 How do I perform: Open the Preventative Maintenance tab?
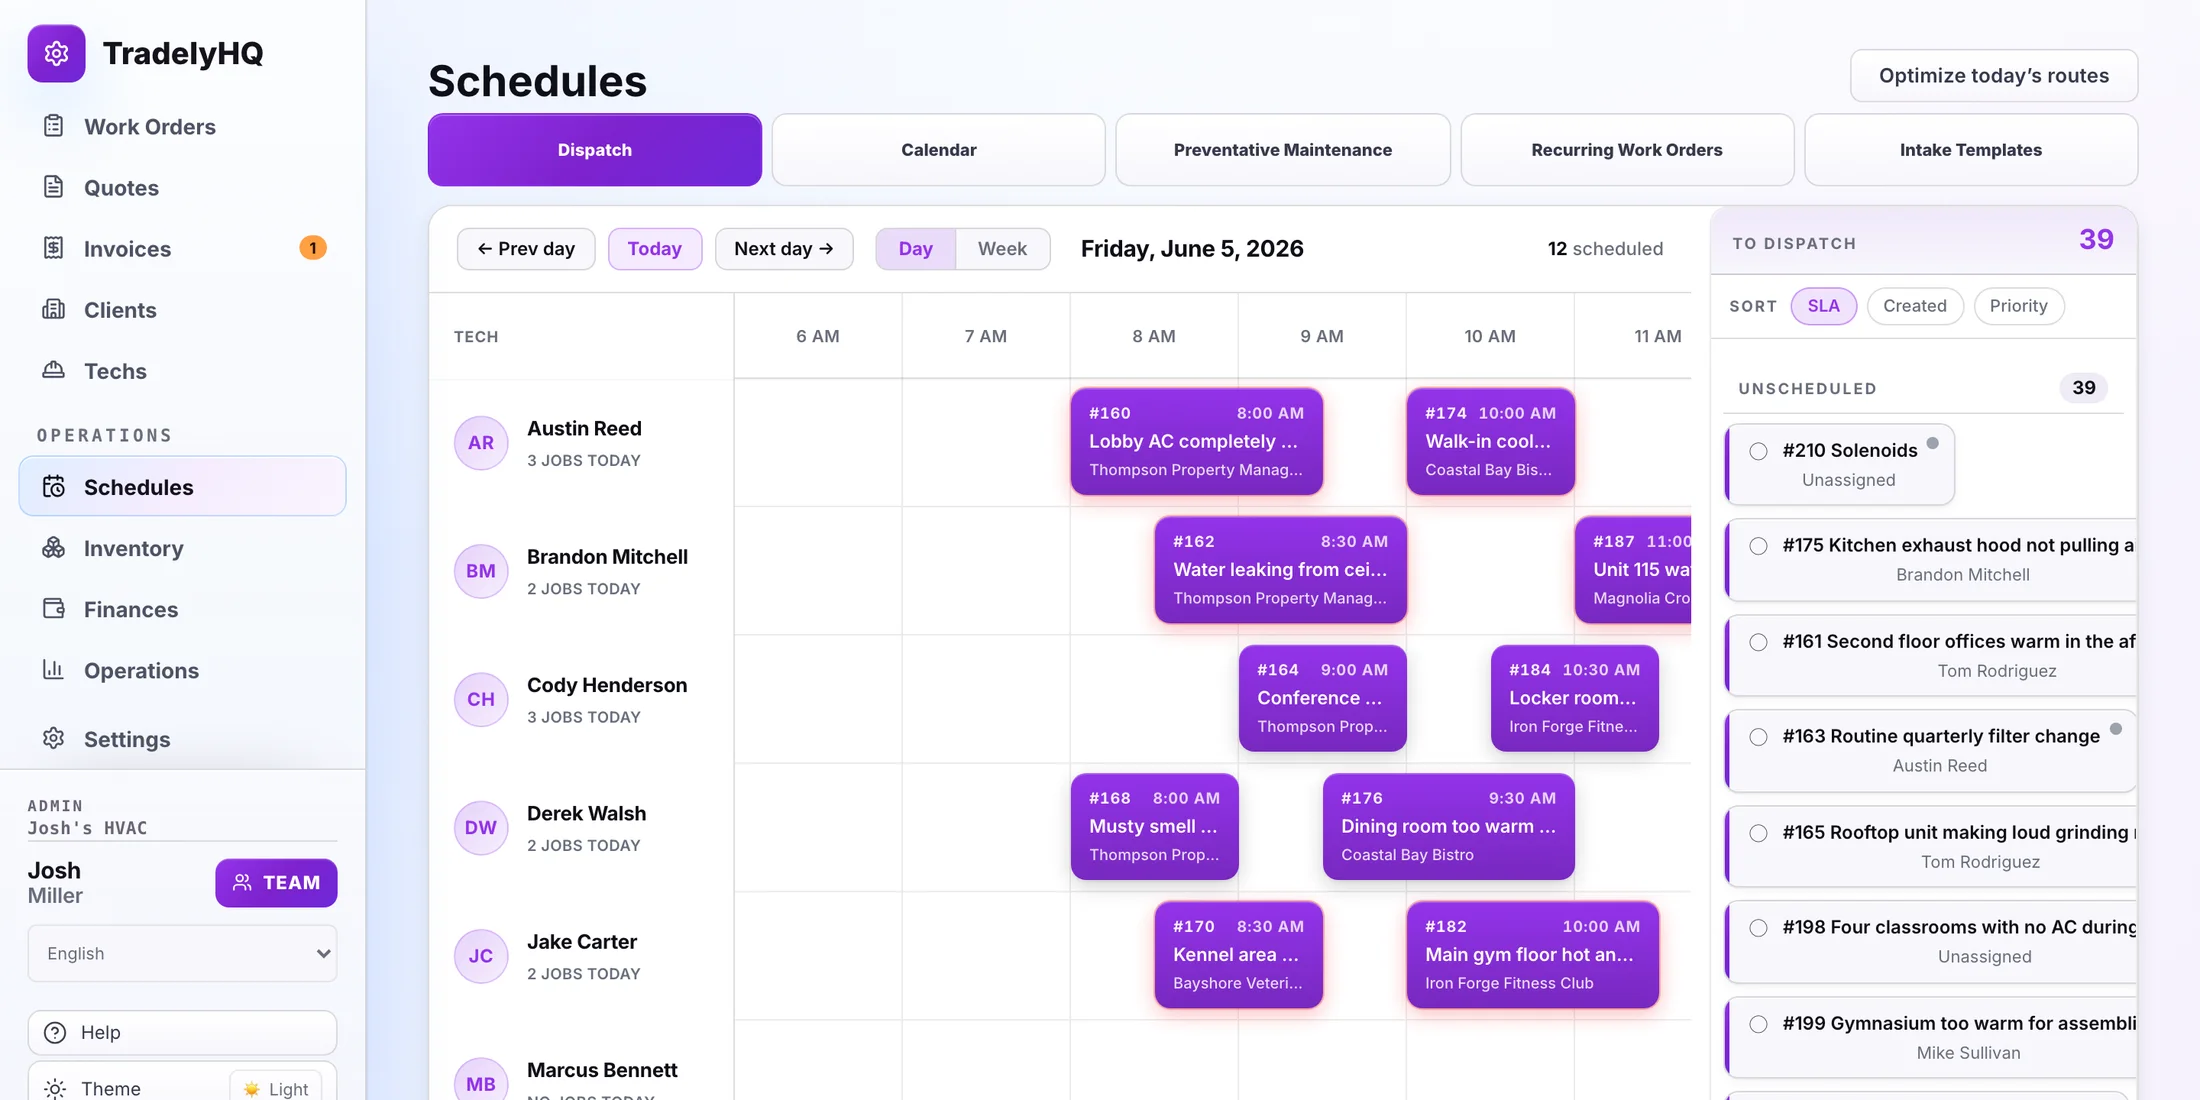(1282, 149)
